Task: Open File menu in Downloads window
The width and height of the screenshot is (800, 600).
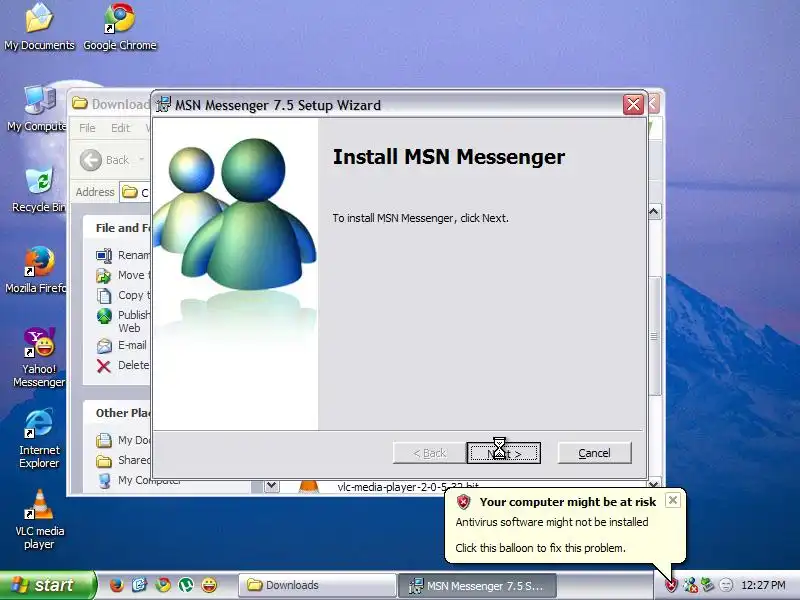Action: tap(87, 128)
